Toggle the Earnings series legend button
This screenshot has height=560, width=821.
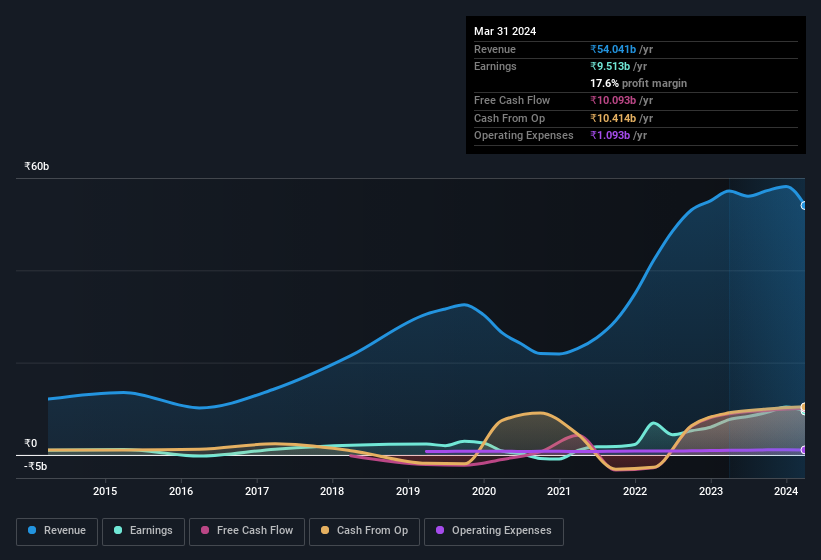pyautogui.click(x=143, y=531)
